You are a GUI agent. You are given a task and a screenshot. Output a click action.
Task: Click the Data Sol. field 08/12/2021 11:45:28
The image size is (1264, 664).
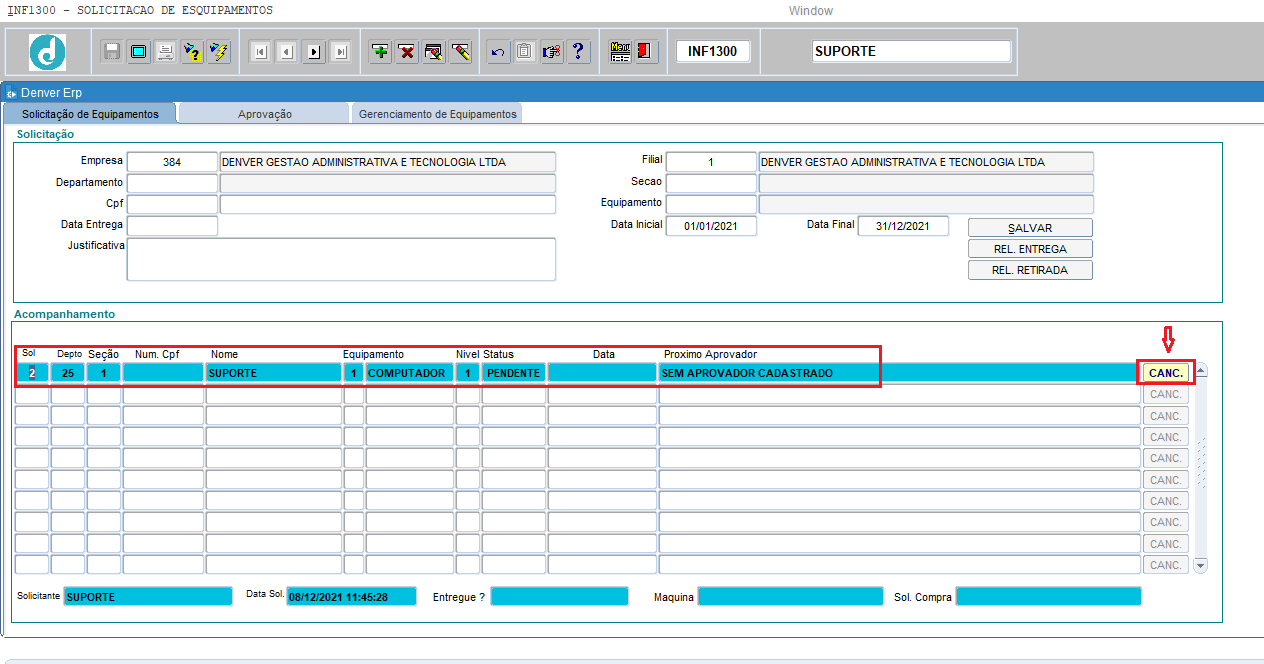pyautogui.click(x=351, y=597)
